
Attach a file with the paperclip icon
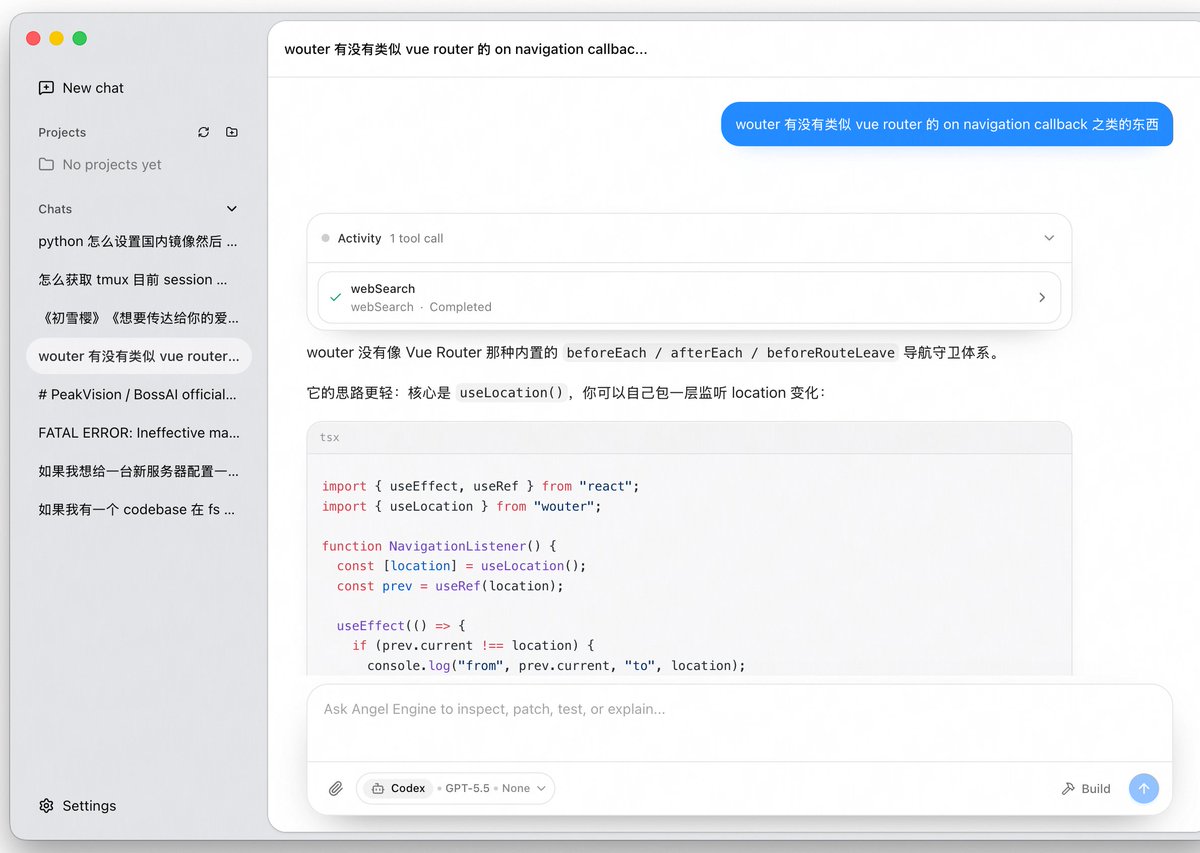(336, 788)
